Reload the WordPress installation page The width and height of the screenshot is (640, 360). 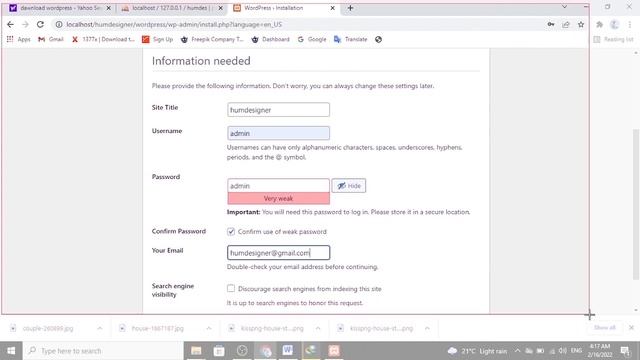pyautogui.click(x=40, y=24)
